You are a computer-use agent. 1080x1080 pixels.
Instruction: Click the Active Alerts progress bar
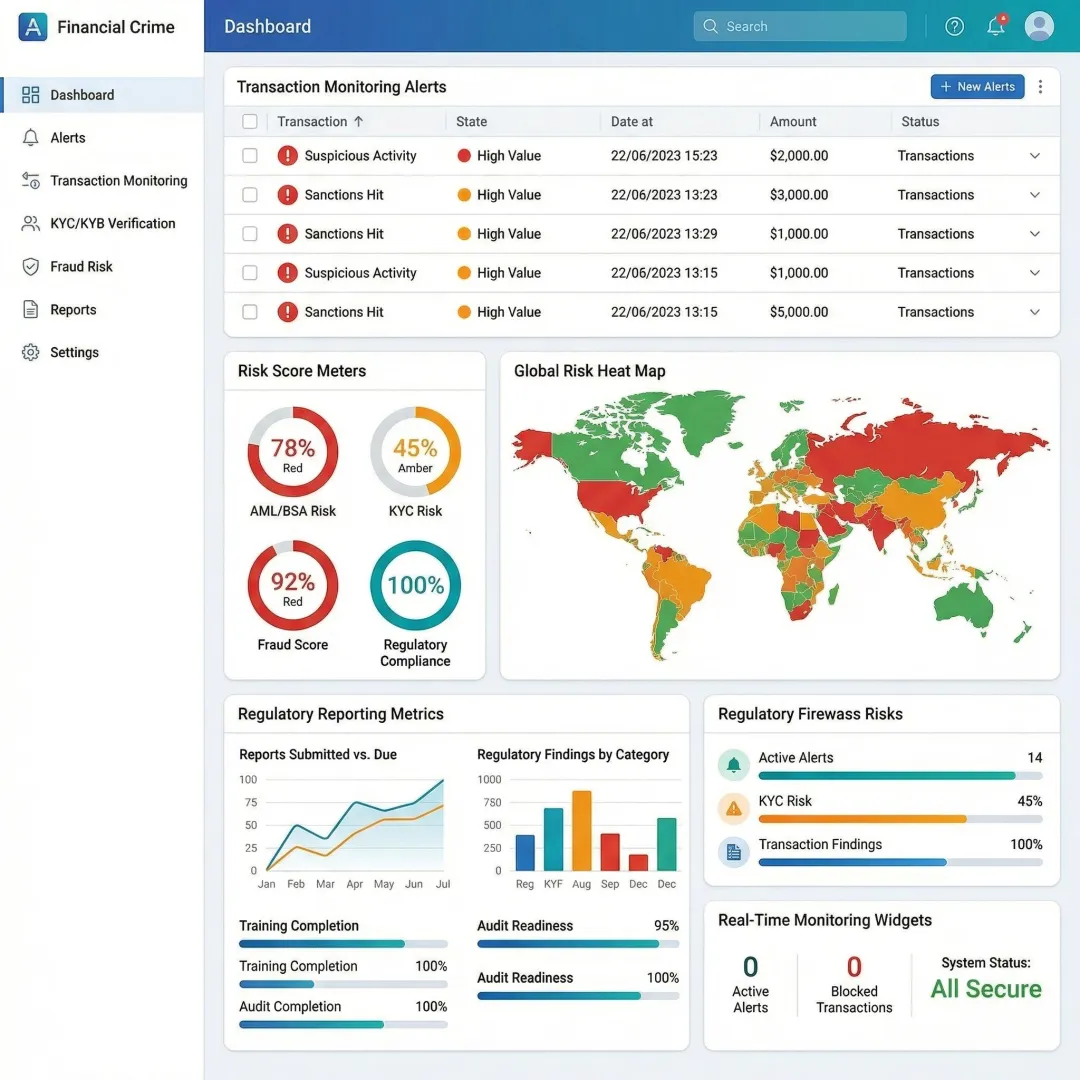(x=900, y=776)
